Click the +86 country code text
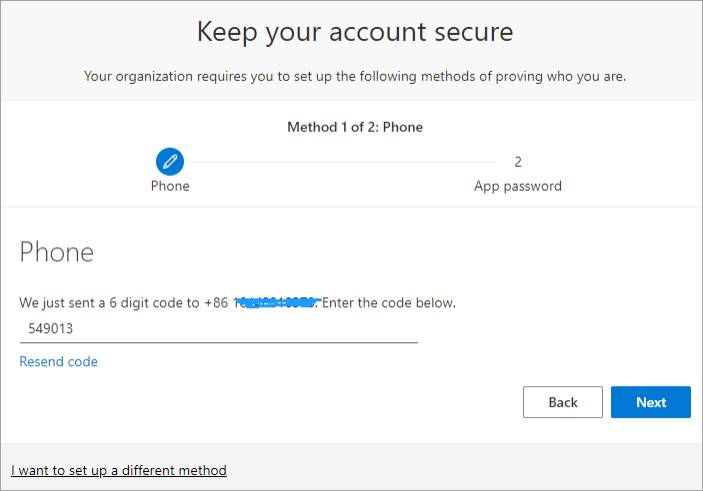Viewport: 703px width, 491px height. click(216, 303)
